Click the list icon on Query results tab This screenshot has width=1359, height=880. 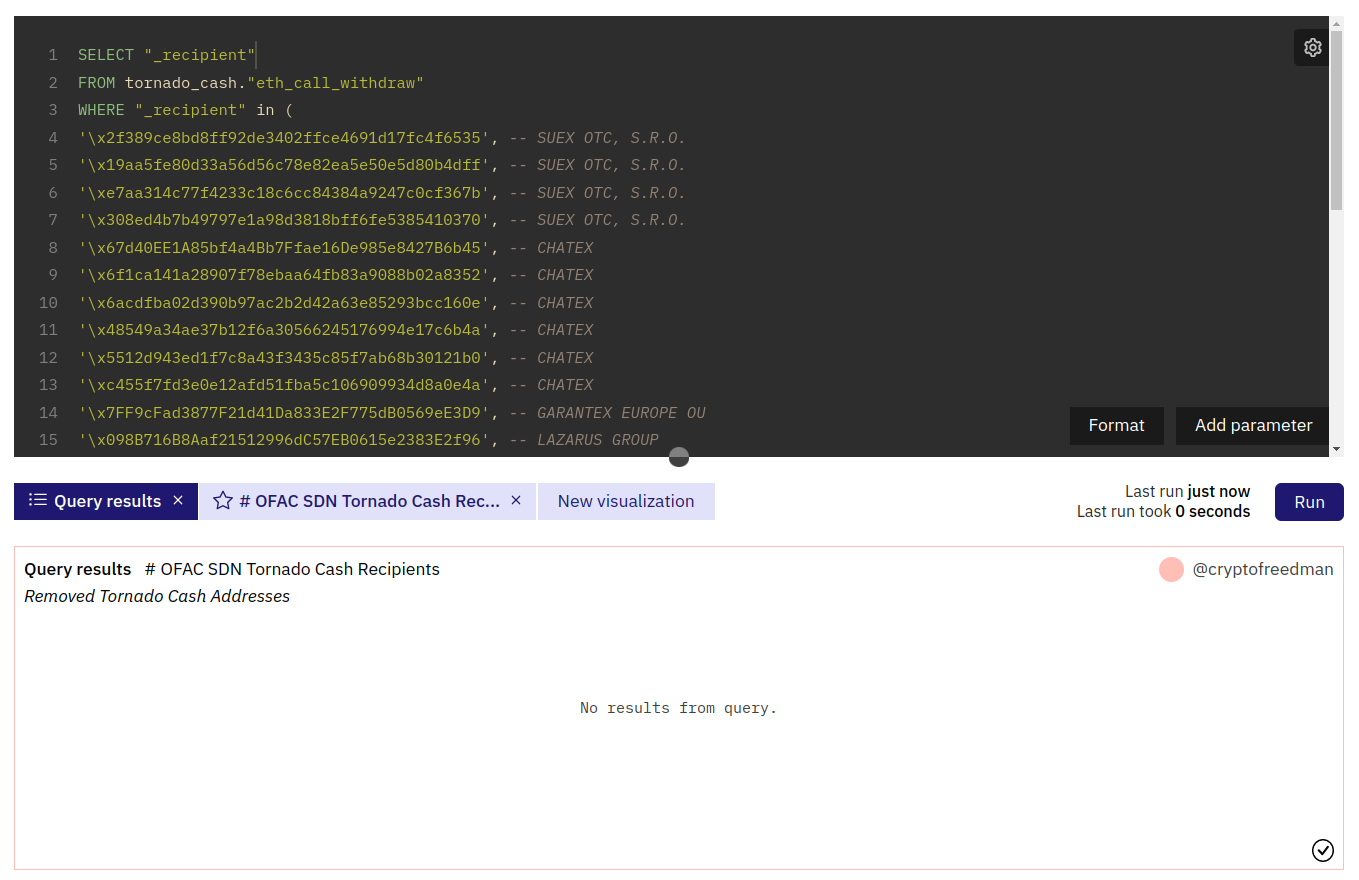click(x=37, y=501)
